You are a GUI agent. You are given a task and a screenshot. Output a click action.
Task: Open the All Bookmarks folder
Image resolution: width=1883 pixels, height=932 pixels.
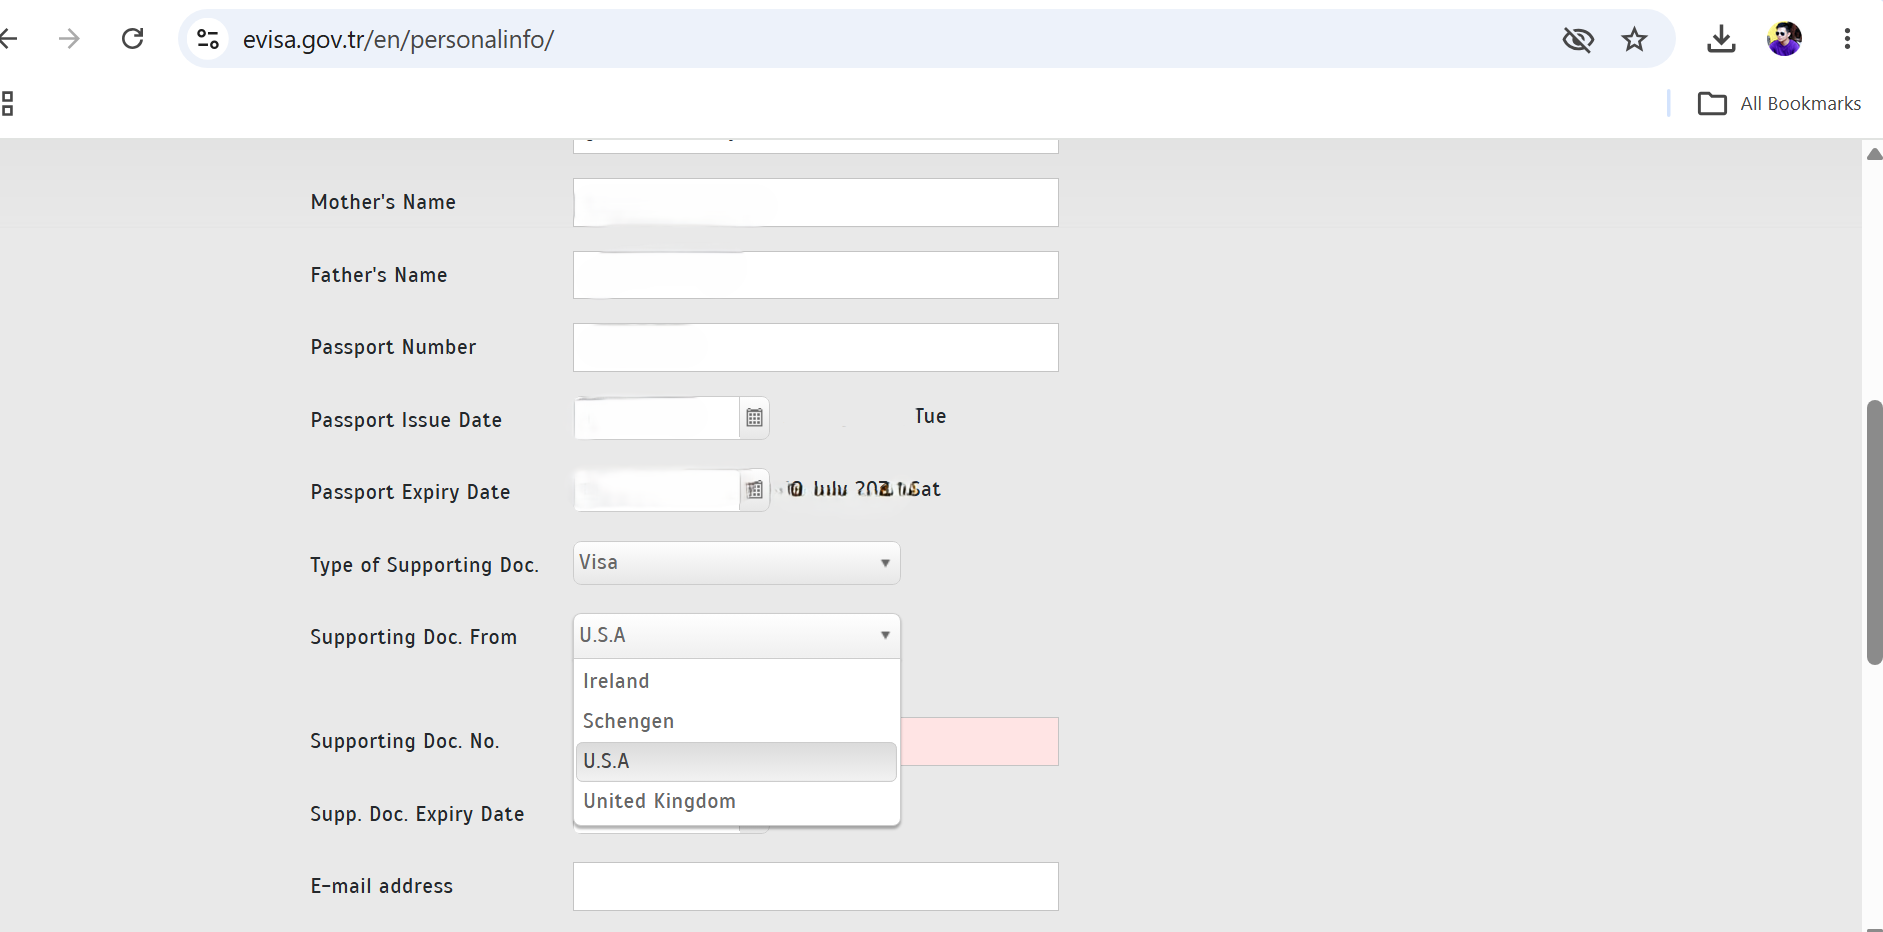click(x=1780, y=103)
